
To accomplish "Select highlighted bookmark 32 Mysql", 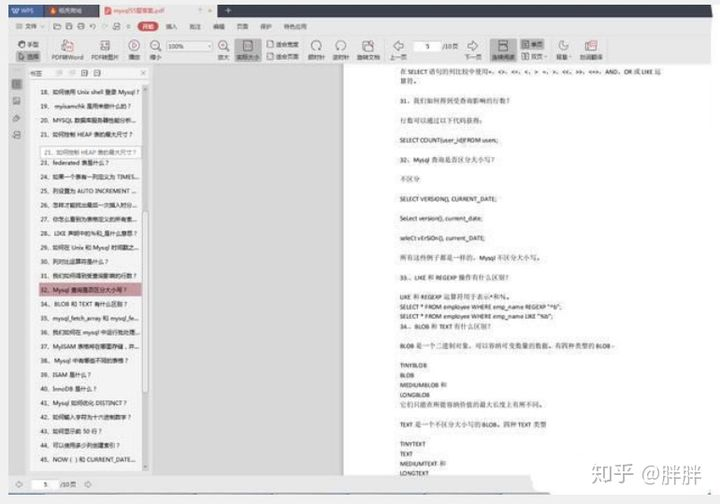I will (90, 290).
